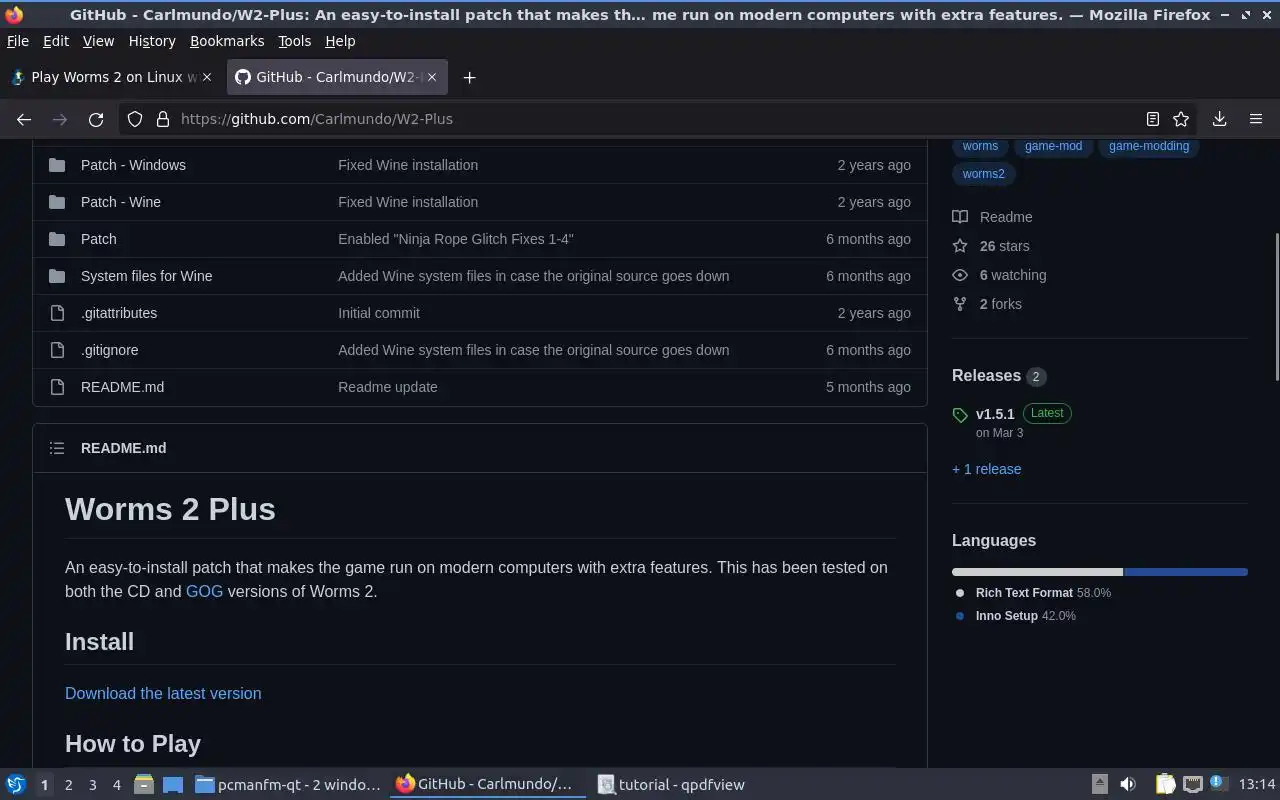This screenshot has width=1280, height=800.
Task: Open the Edit menu
Action: (56, 41)
